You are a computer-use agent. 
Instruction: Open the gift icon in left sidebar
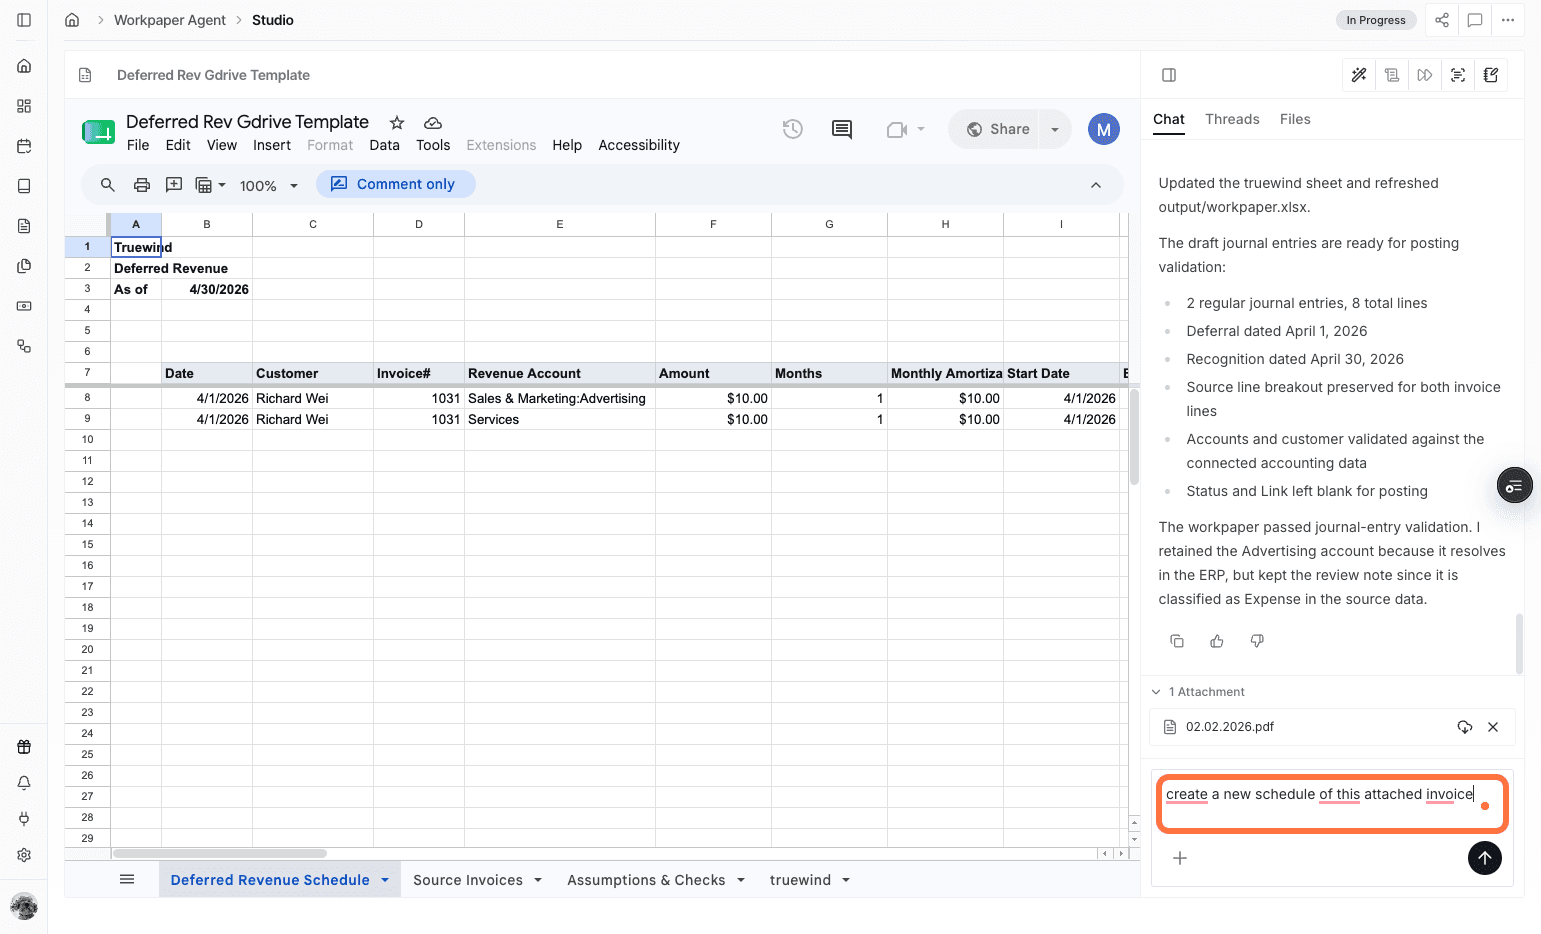(x=24, y=747)
